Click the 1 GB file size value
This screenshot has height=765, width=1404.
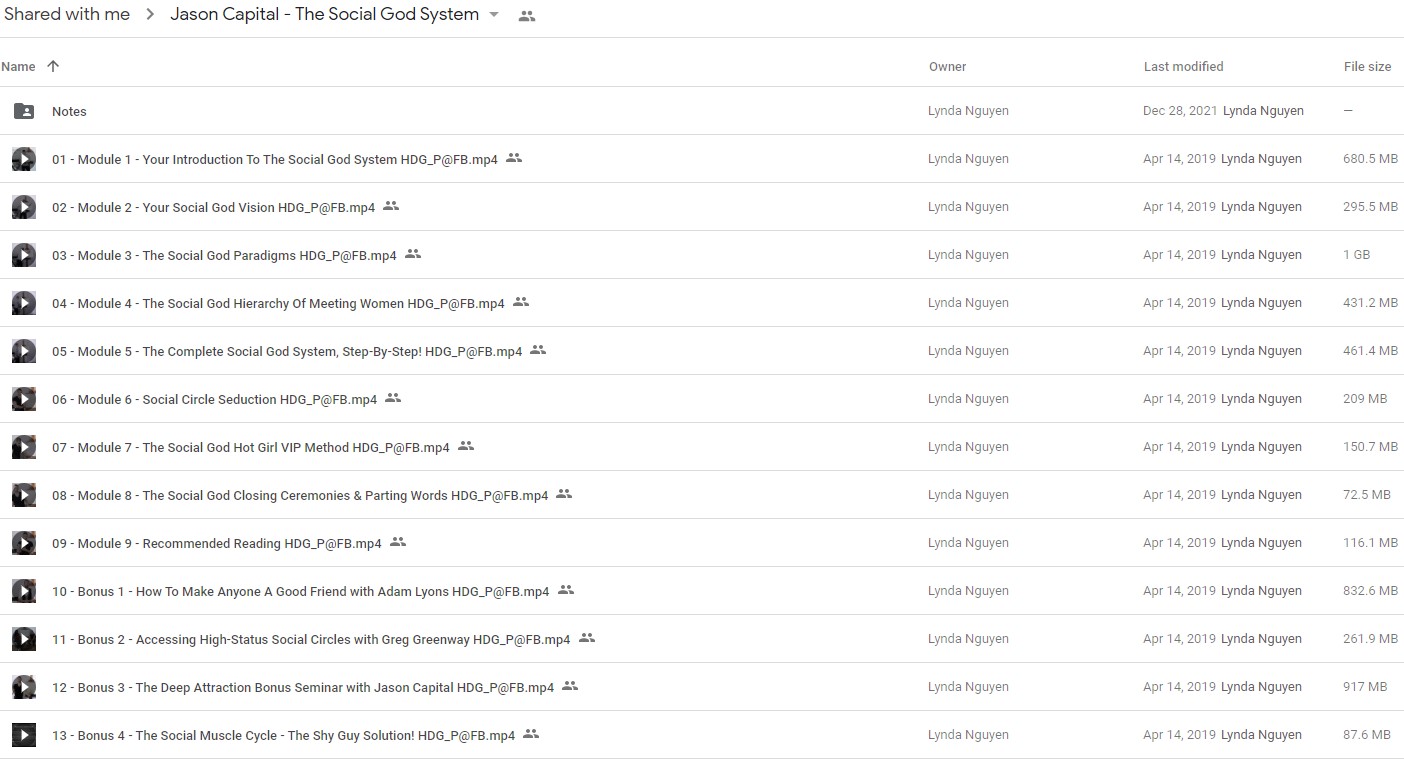[x=1356, y=255]
